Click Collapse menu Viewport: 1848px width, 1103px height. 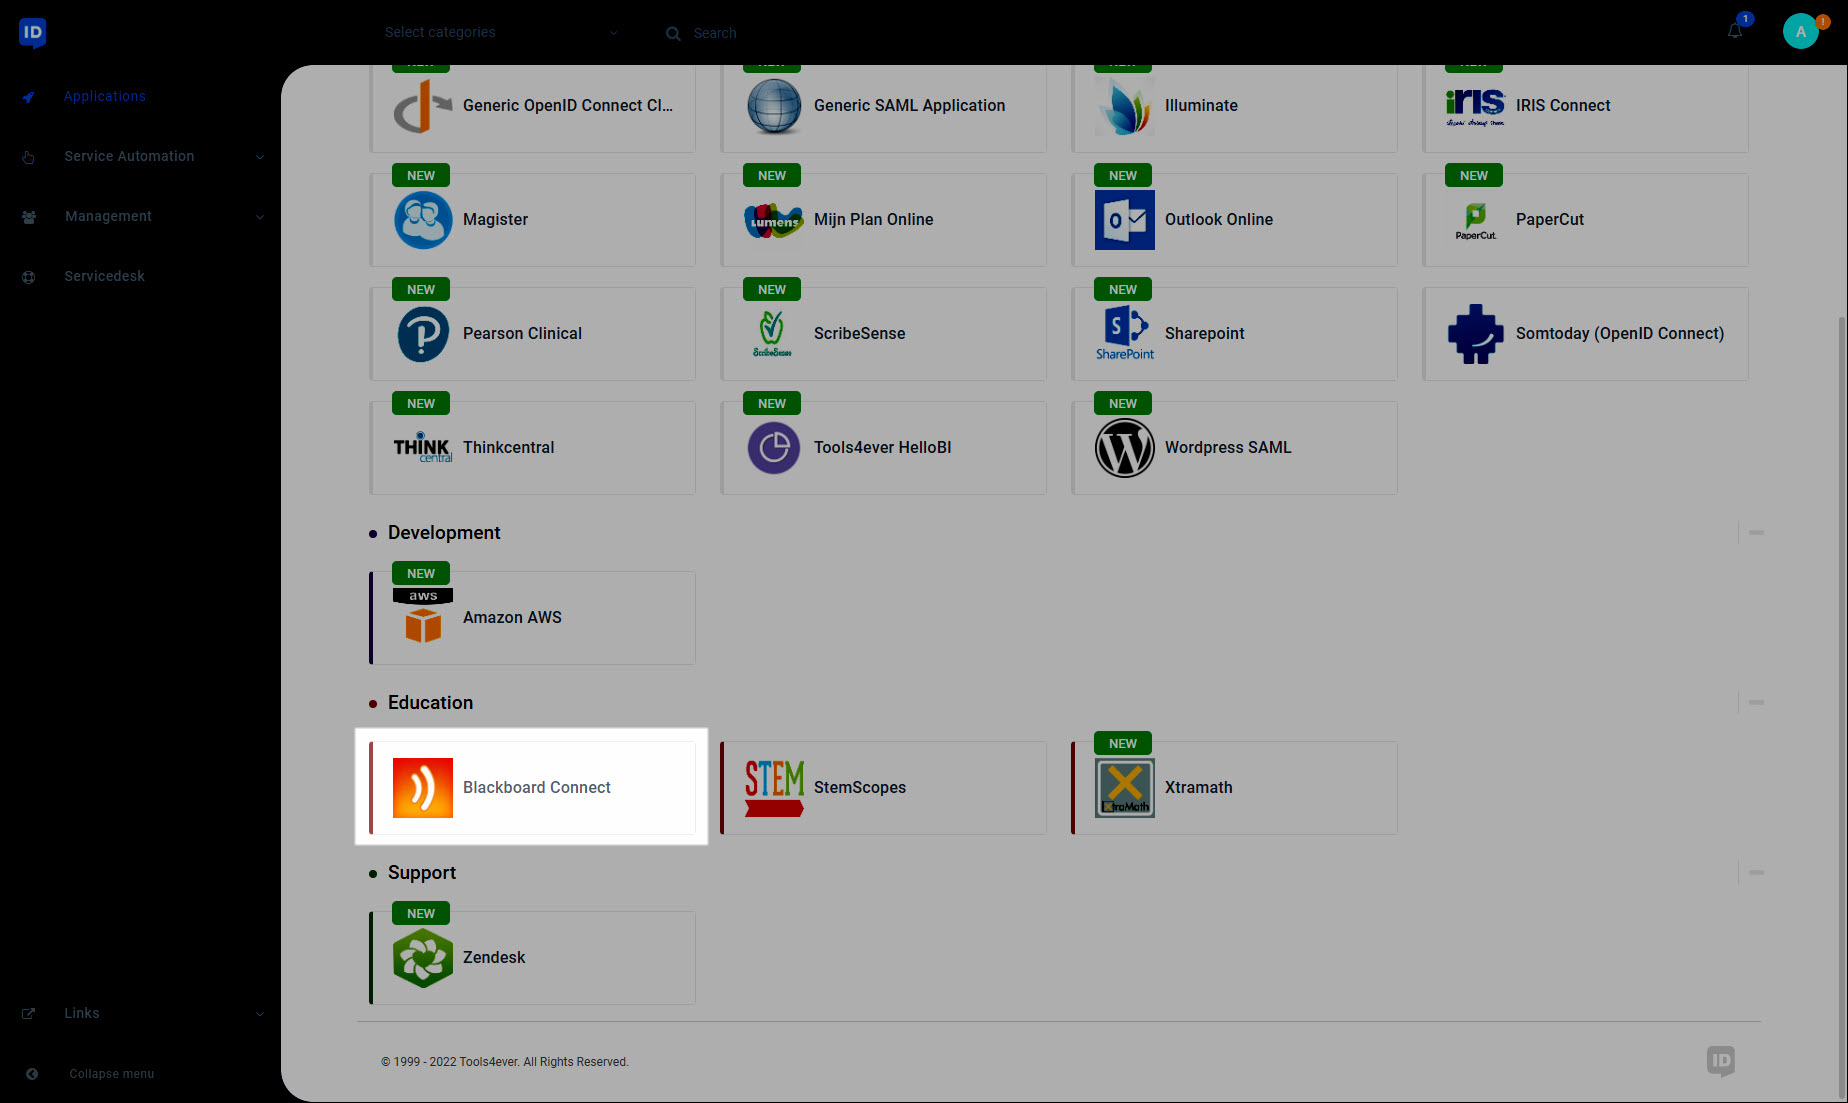tap(112, 1074)
